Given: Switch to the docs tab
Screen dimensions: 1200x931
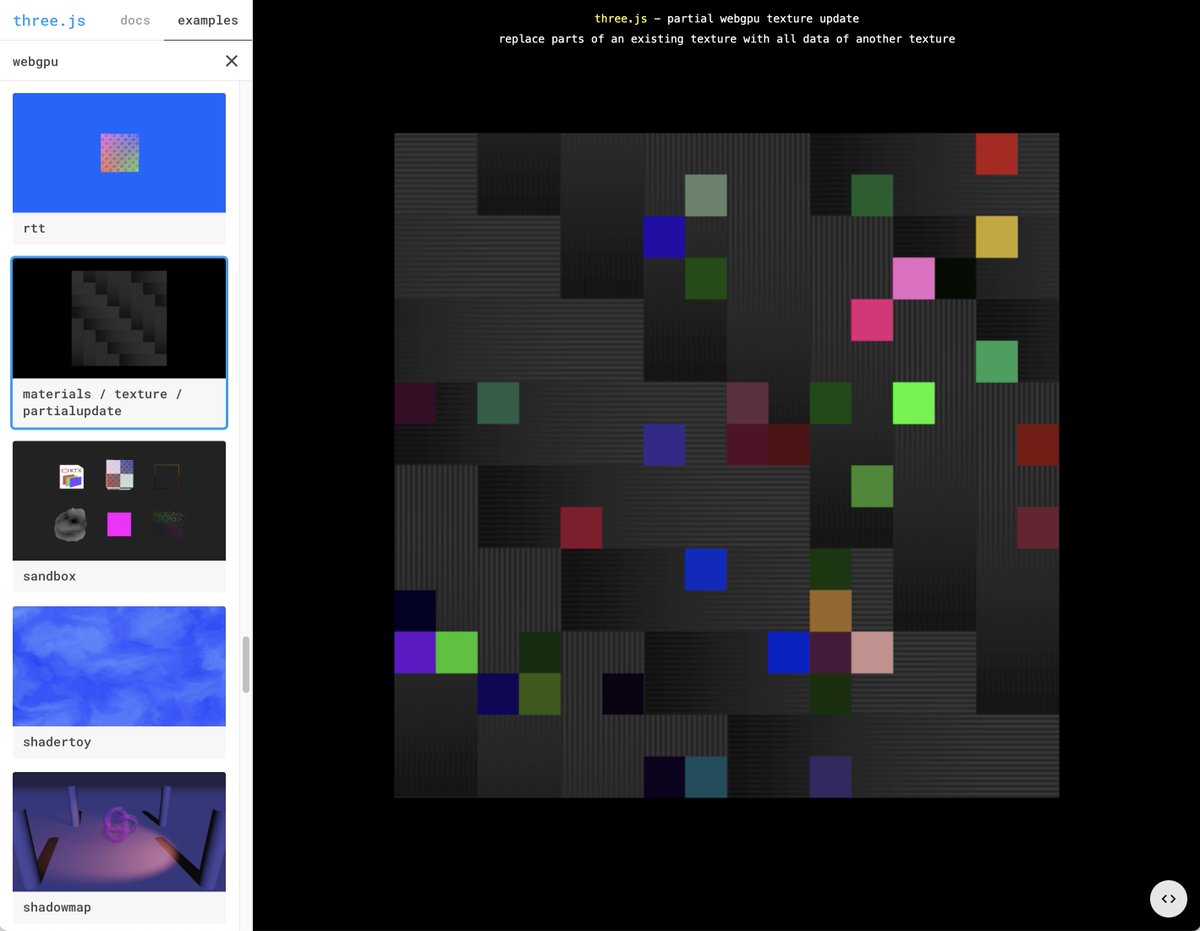Looking at the screenshot, I should [x=135, y=20].
